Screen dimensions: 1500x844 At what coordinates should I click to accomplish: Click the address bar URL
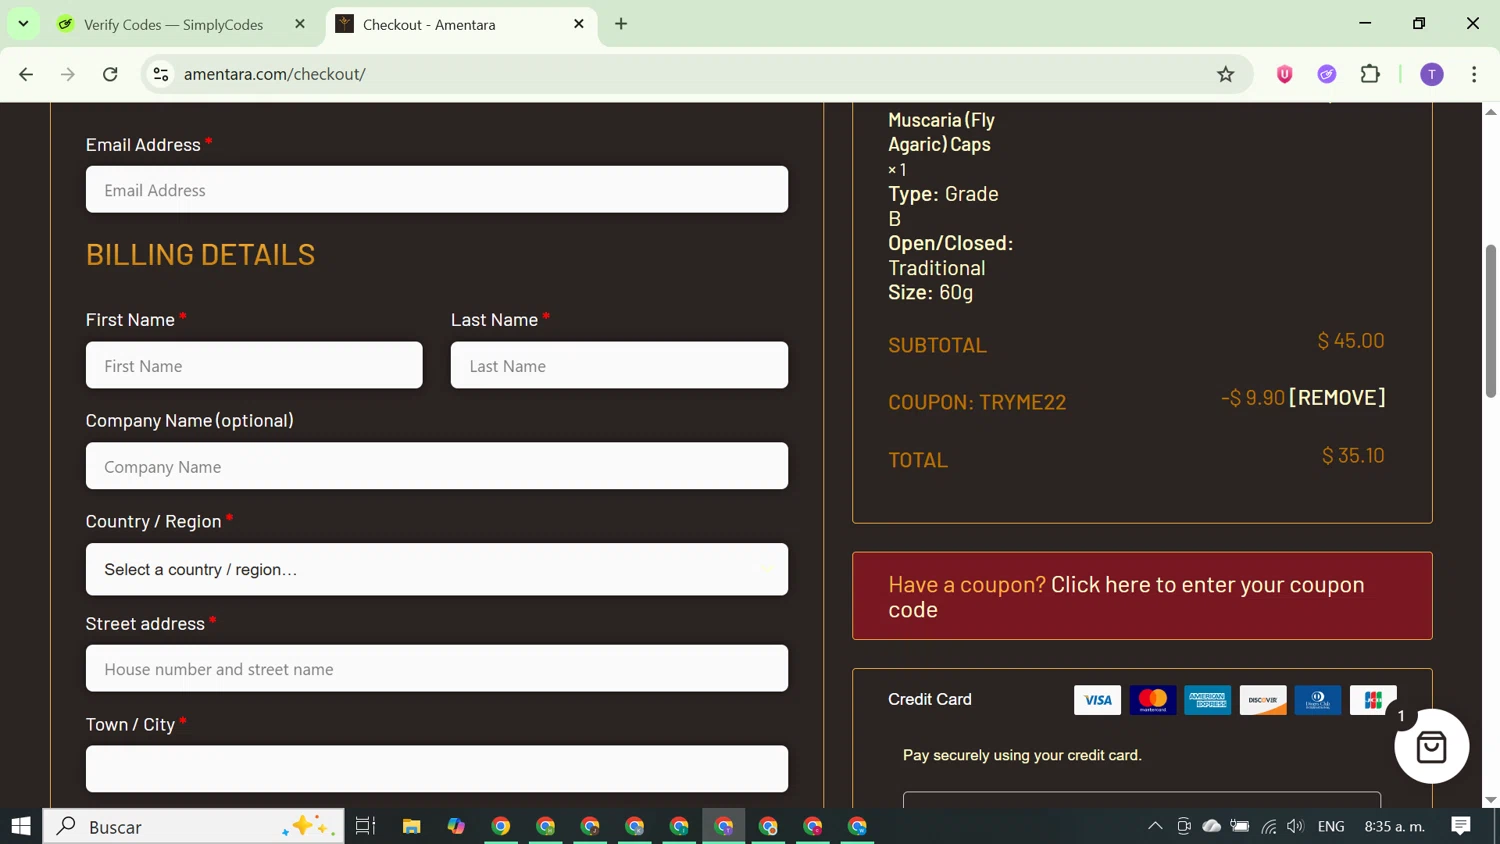pyautogui.click(x=275, y=74)
